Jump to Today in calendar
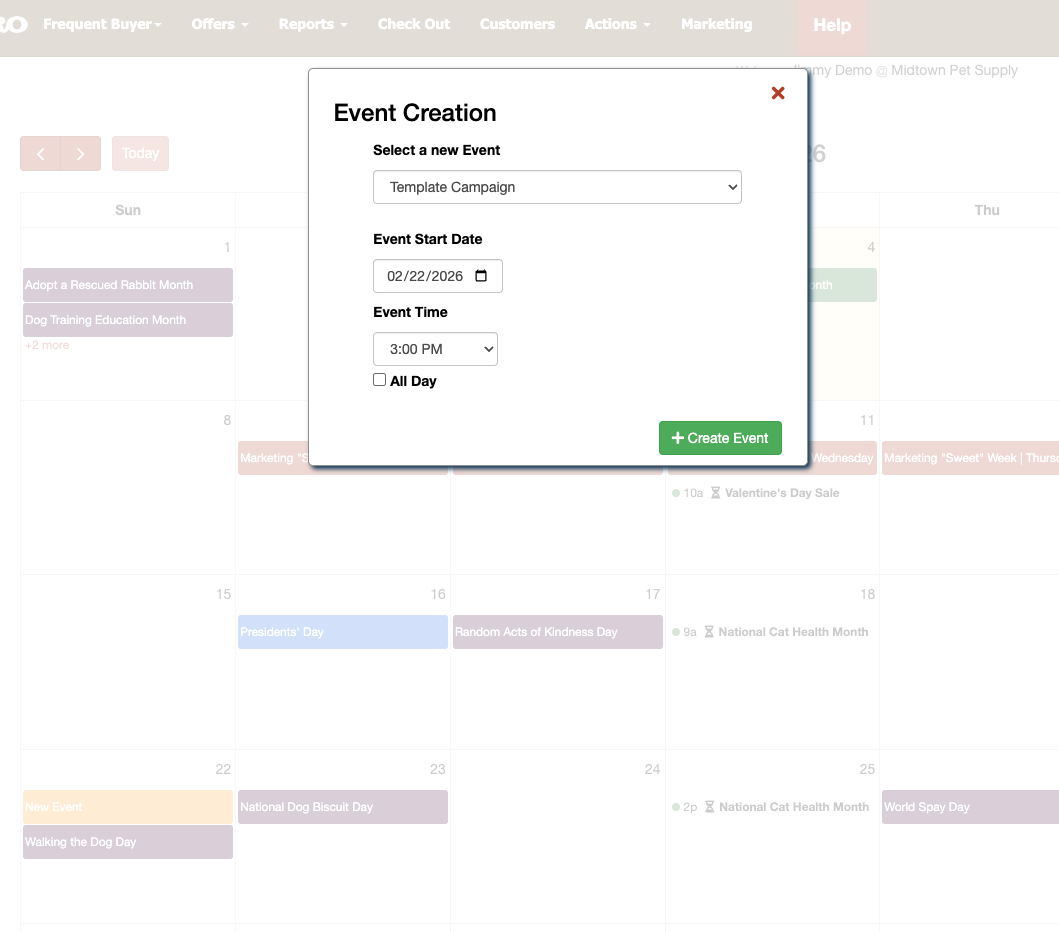The image size is (1059, 932). click(140, 154)
